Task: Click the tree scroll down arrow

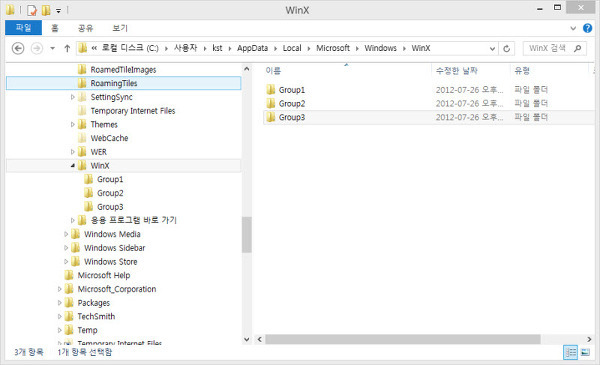Action: [246, 339]
